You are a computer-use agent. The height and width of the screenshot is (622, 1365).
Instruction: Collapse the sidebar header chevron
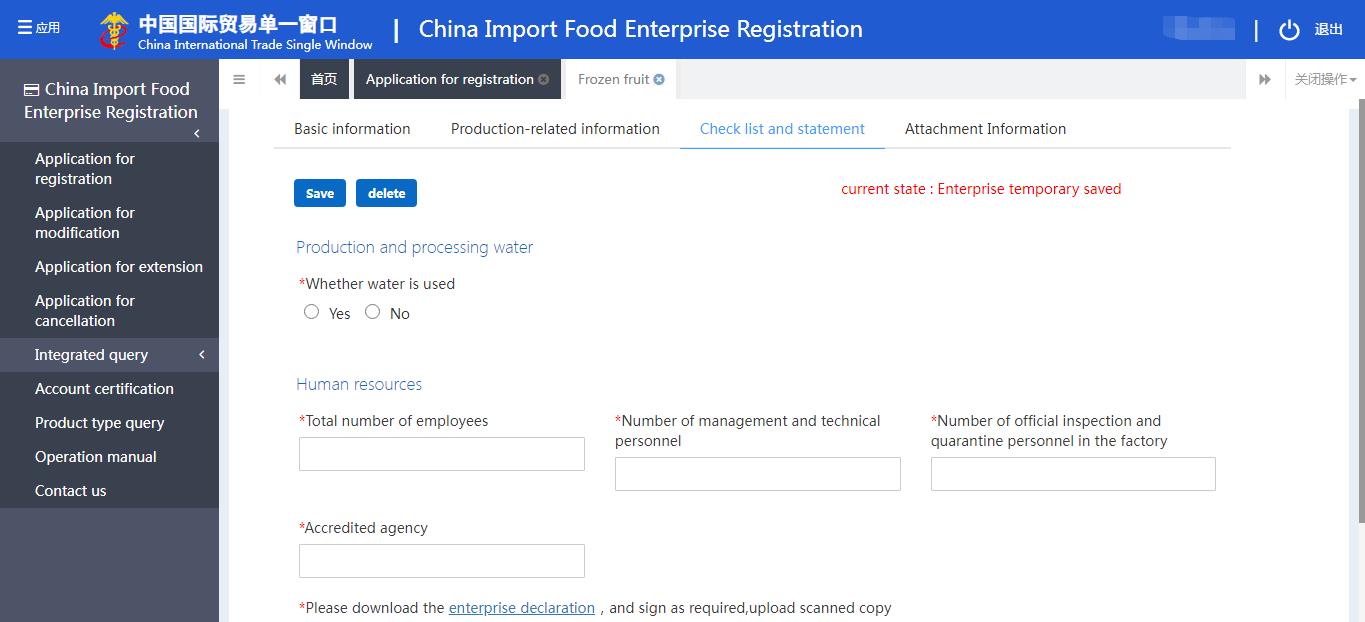click(x=197, y=133)
